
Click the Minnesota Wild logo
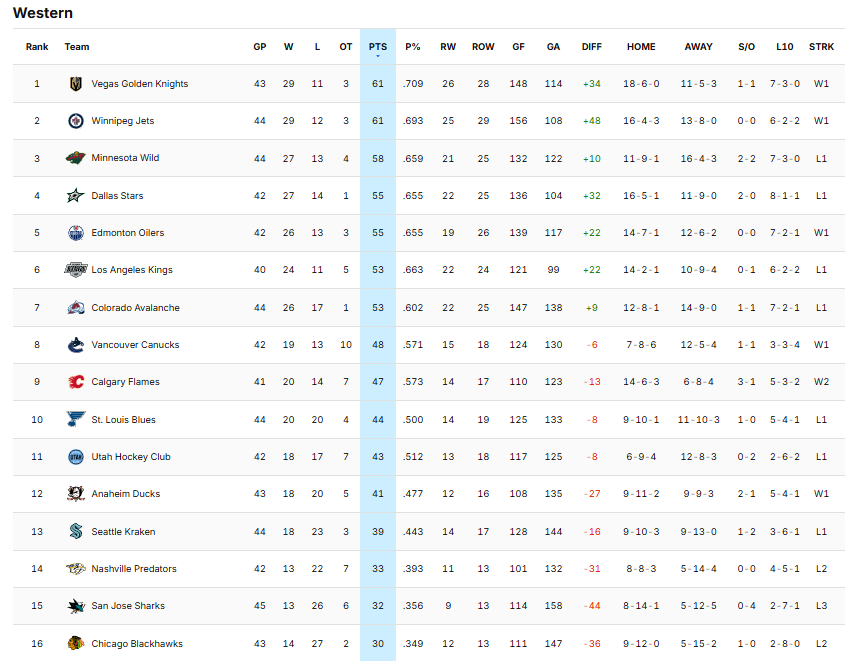pyautogui.click(x=76, y=158)
